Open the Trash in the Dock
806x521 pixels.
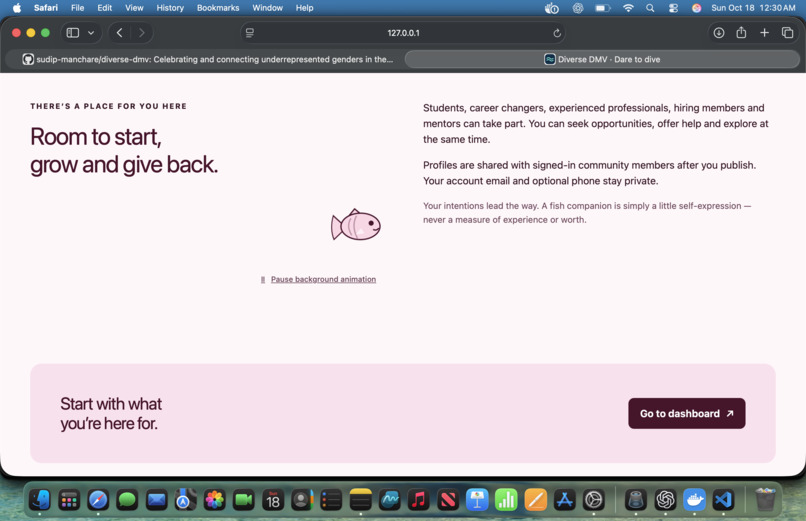765,499
